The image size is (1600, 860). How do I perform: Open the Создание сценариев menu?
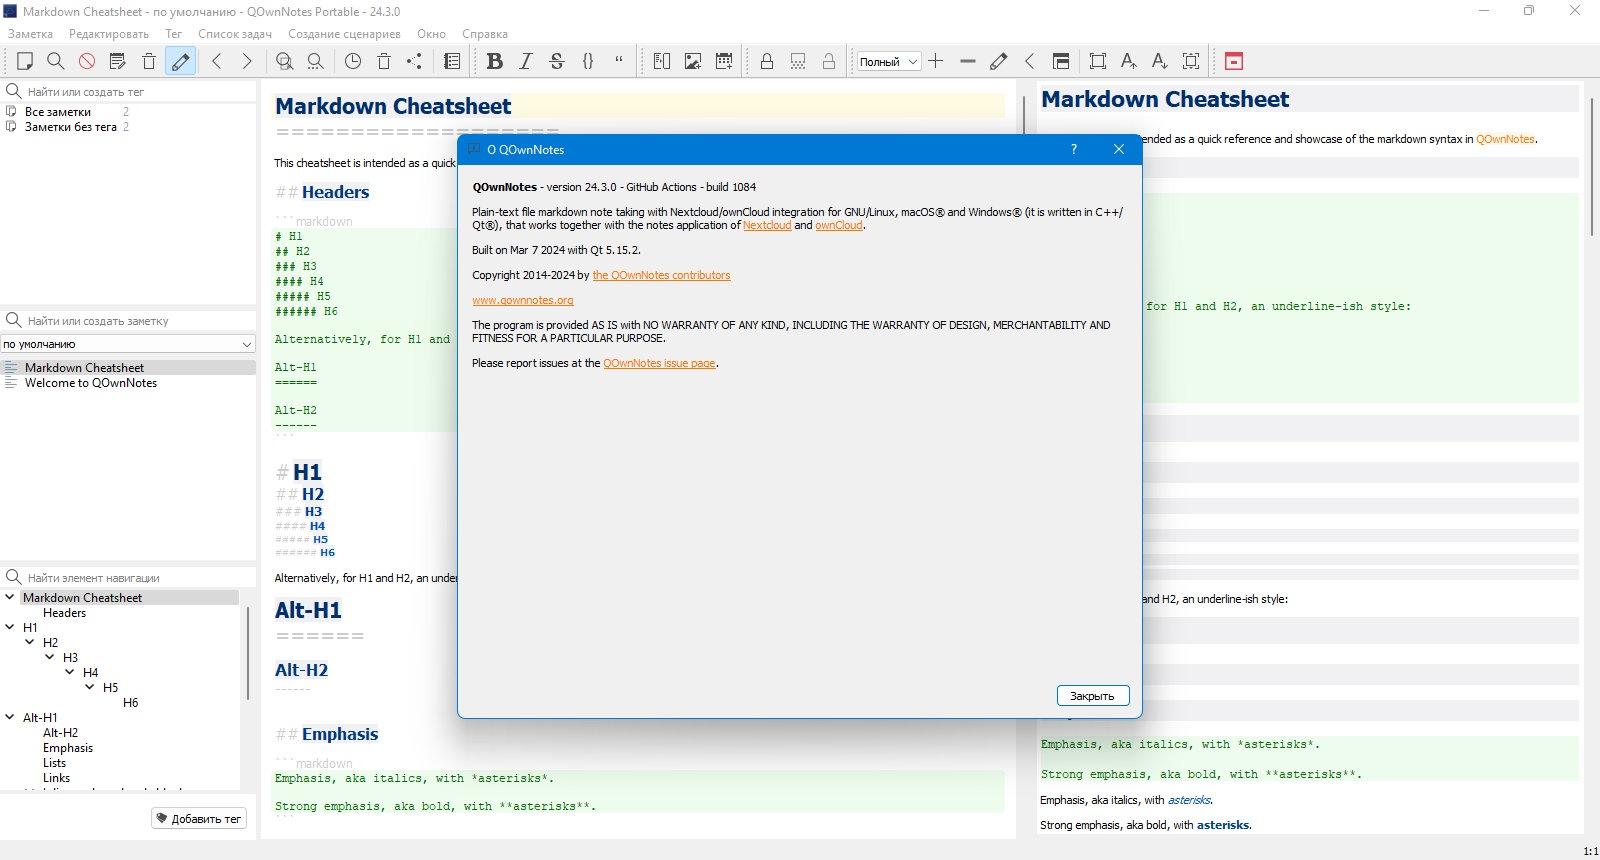pos(344,34)
